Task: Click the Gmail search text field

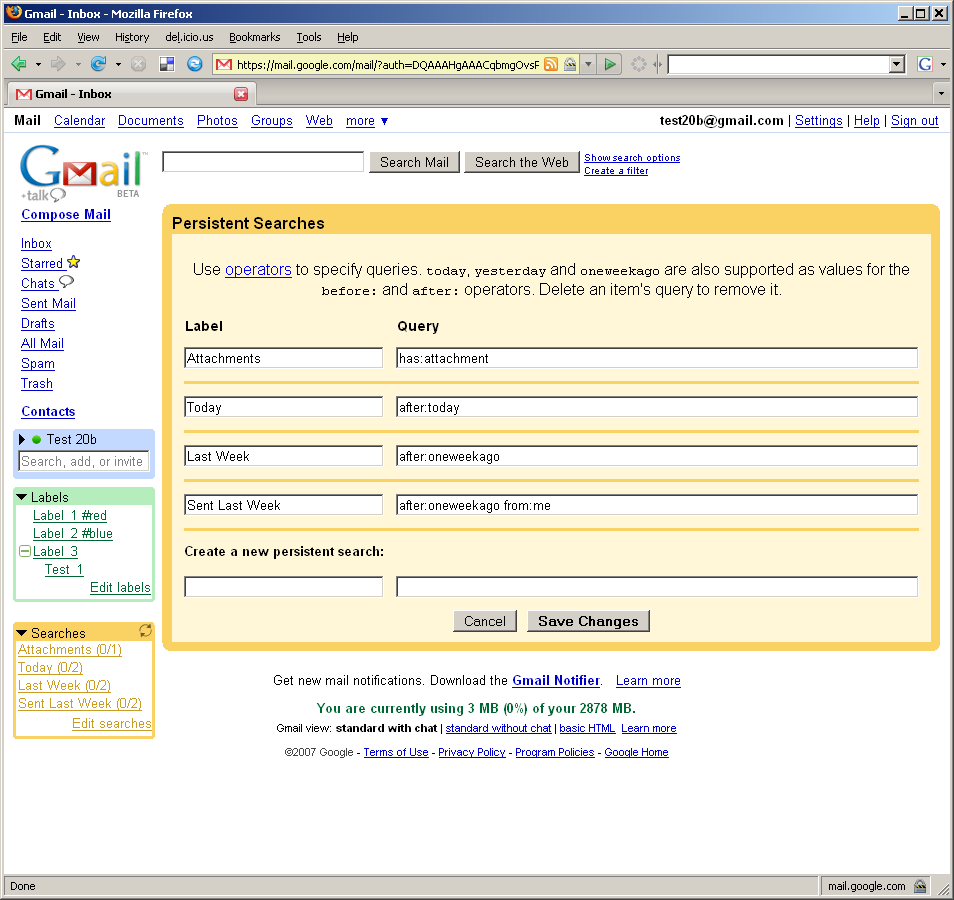Action: click(x=263, y=162)
